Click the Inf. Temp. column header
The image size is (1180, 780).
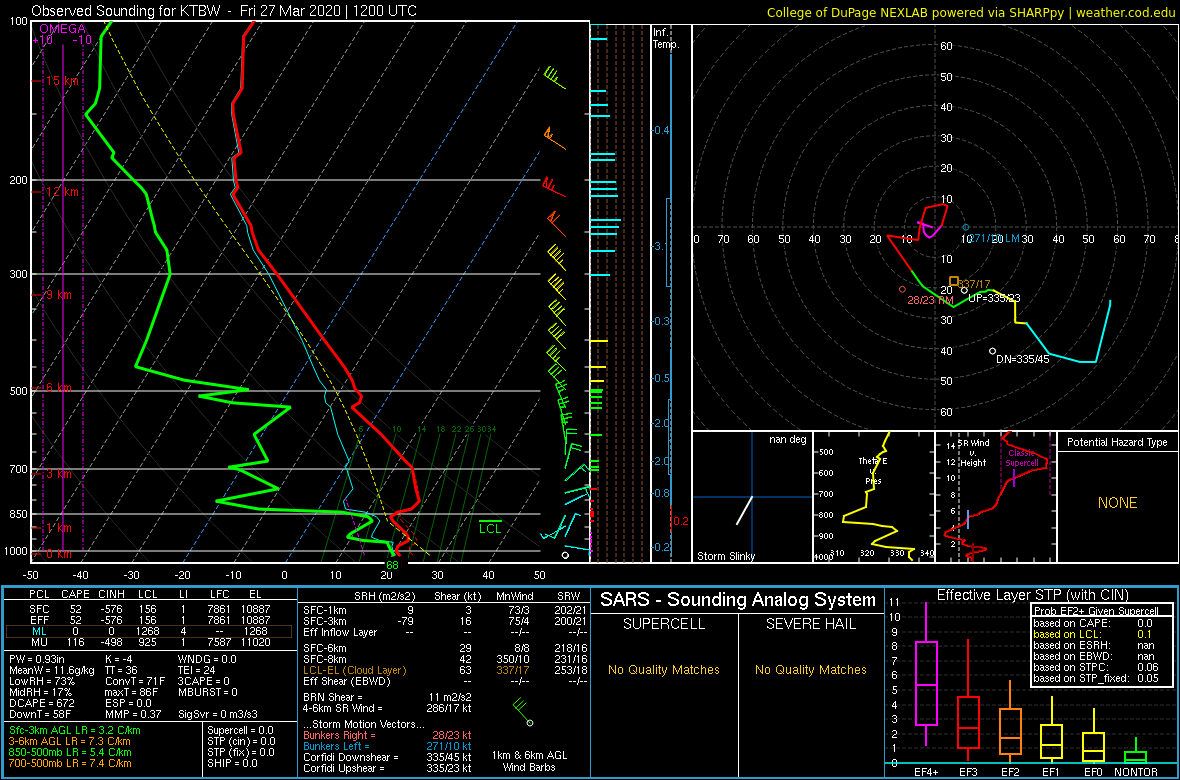pos(667,38)
